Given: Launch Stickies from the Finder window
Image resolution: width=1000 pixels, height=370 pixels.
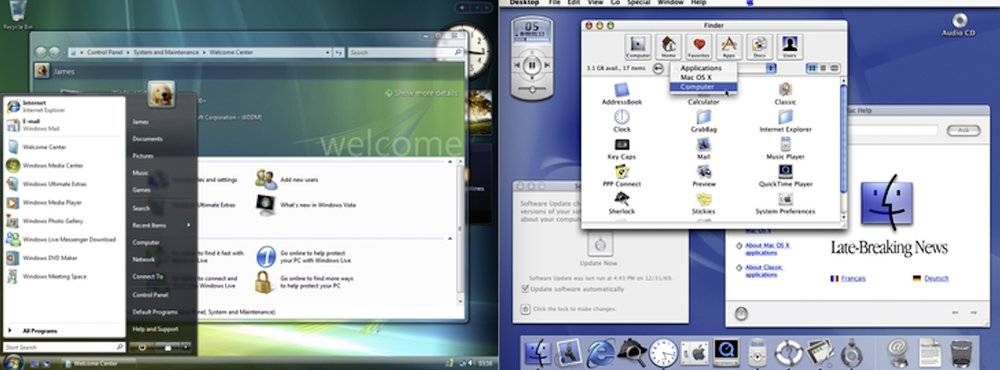Looking at the screenshot, I should click(x=703, y=203).
